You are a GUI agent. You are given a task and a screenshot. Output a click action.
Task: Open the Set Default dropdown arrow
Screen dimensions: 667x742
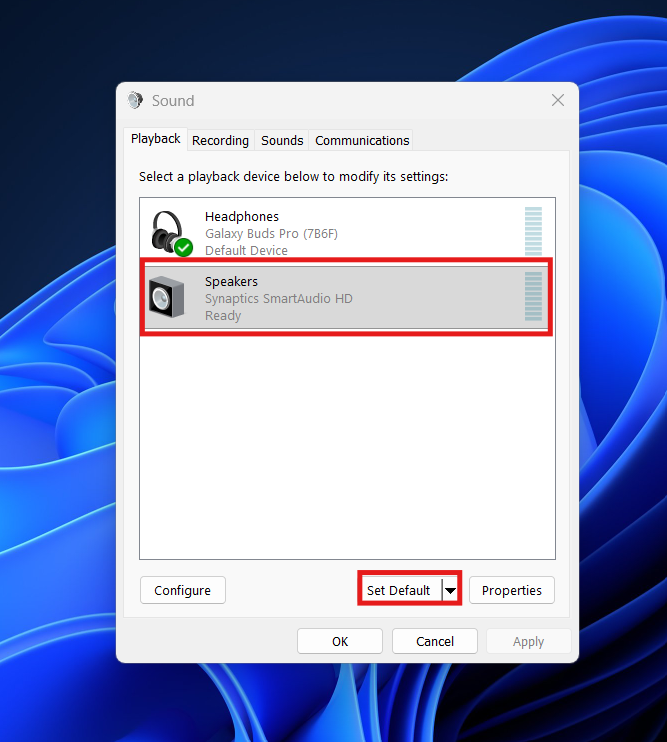[450, 590]
